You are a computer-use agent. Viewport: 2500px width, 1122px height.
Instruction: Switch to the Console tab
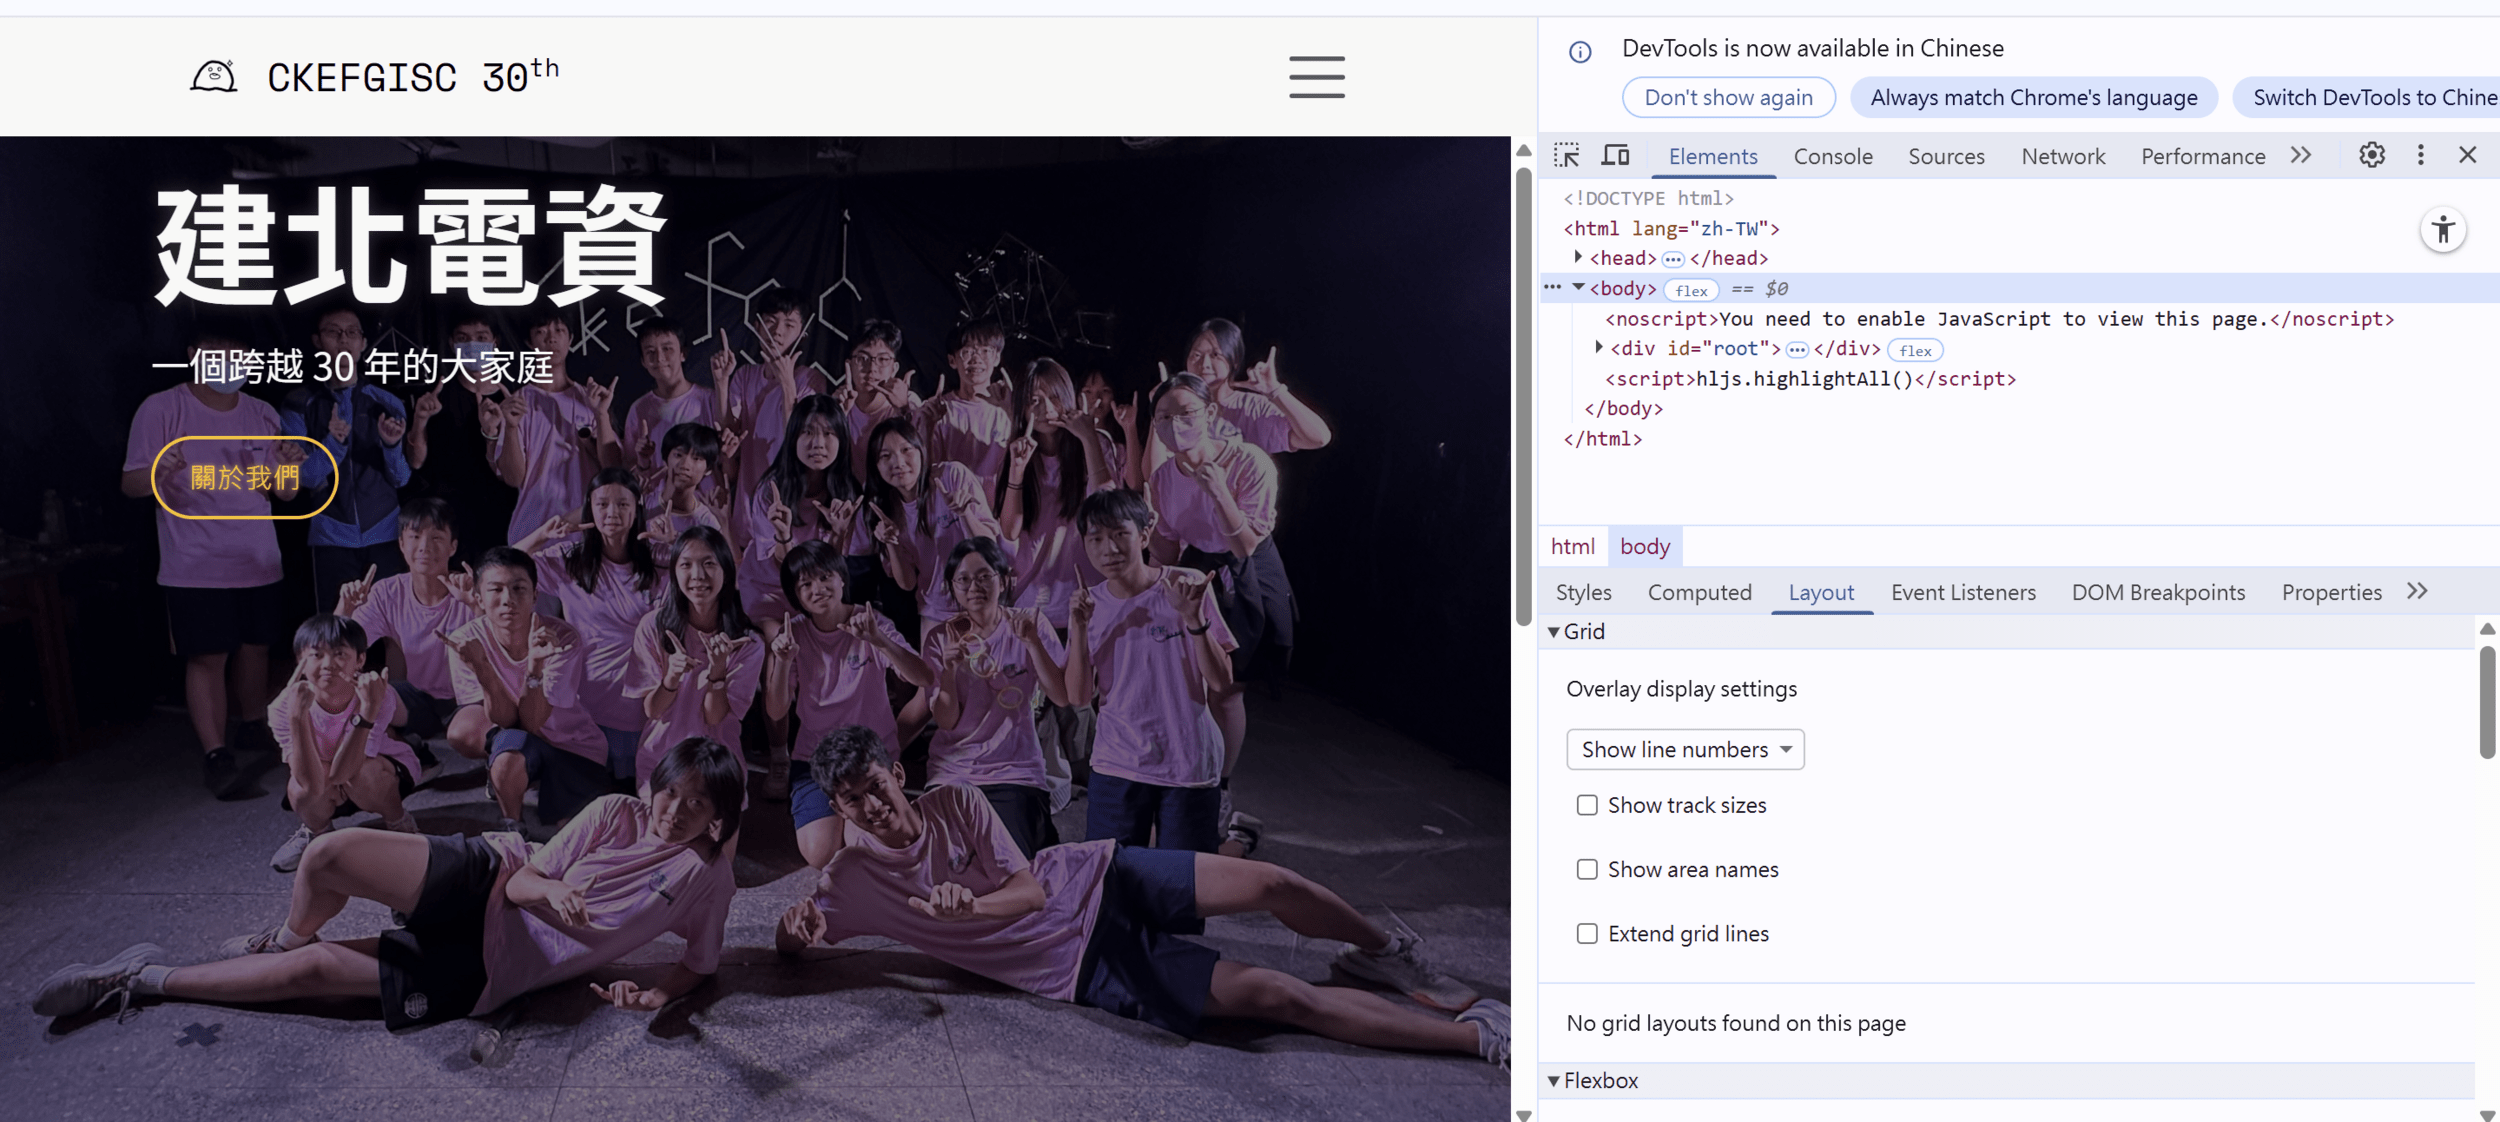click(x=1832, y=156)
